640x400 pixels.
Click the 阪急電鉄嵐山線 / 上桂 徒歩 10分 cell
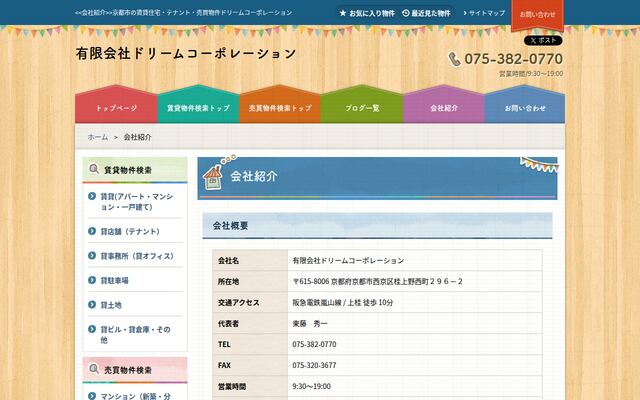(415, 302)
